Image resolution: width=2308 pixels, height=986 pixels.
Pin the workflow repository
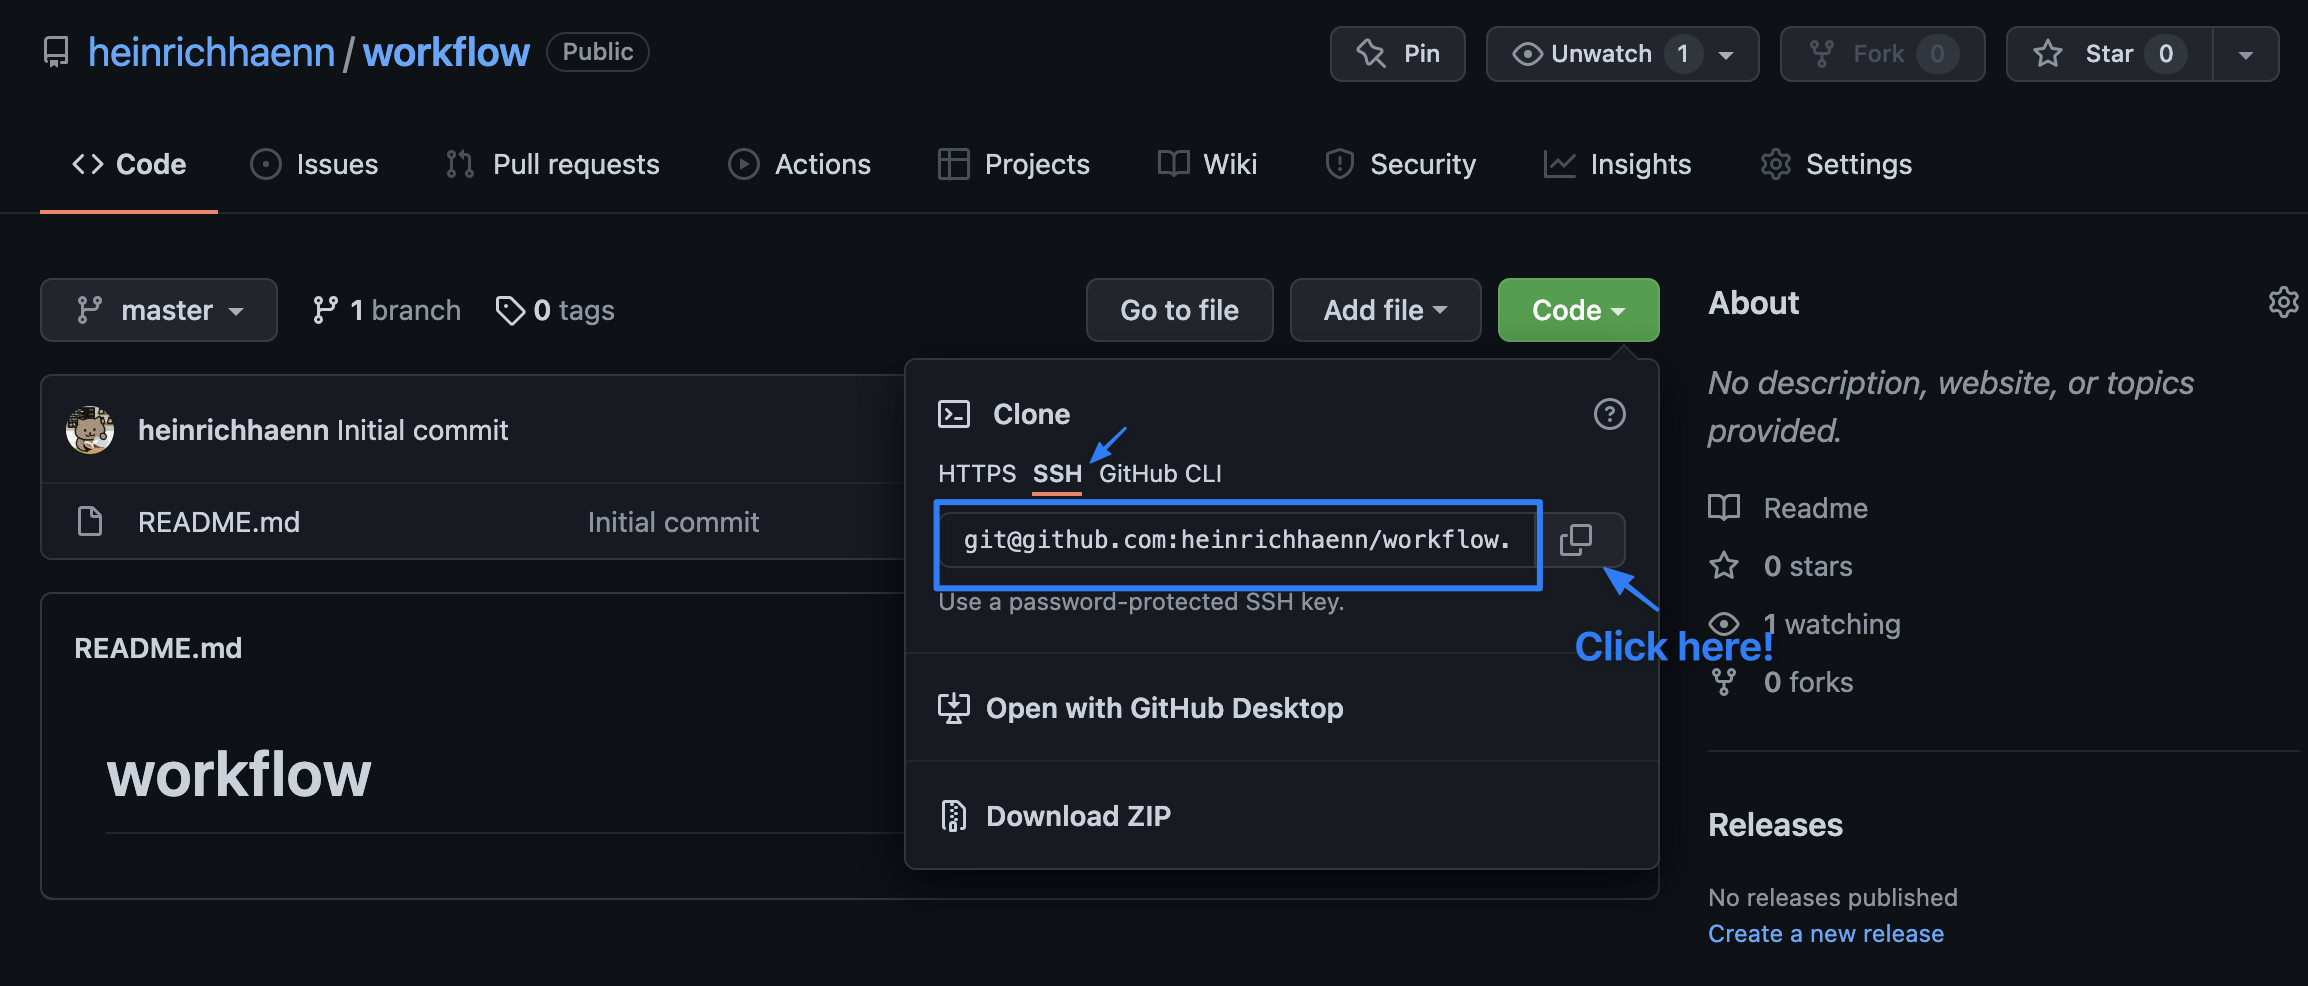(x=1397, y=54)
